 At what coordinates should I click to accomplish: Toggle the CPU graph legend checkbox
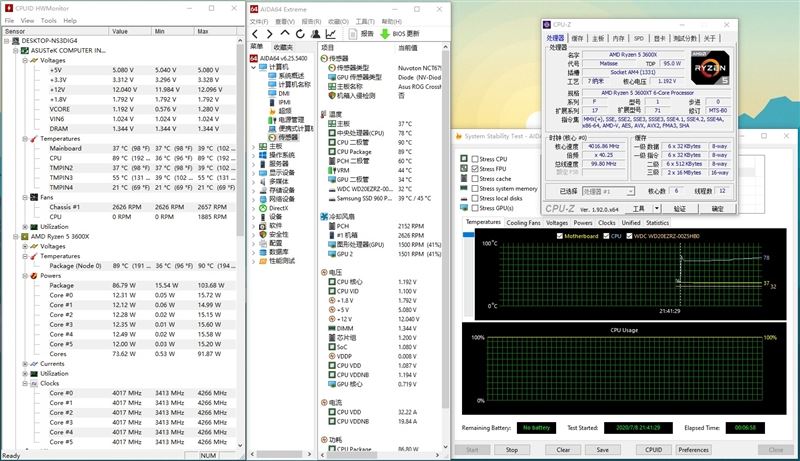tap(606, 236)
